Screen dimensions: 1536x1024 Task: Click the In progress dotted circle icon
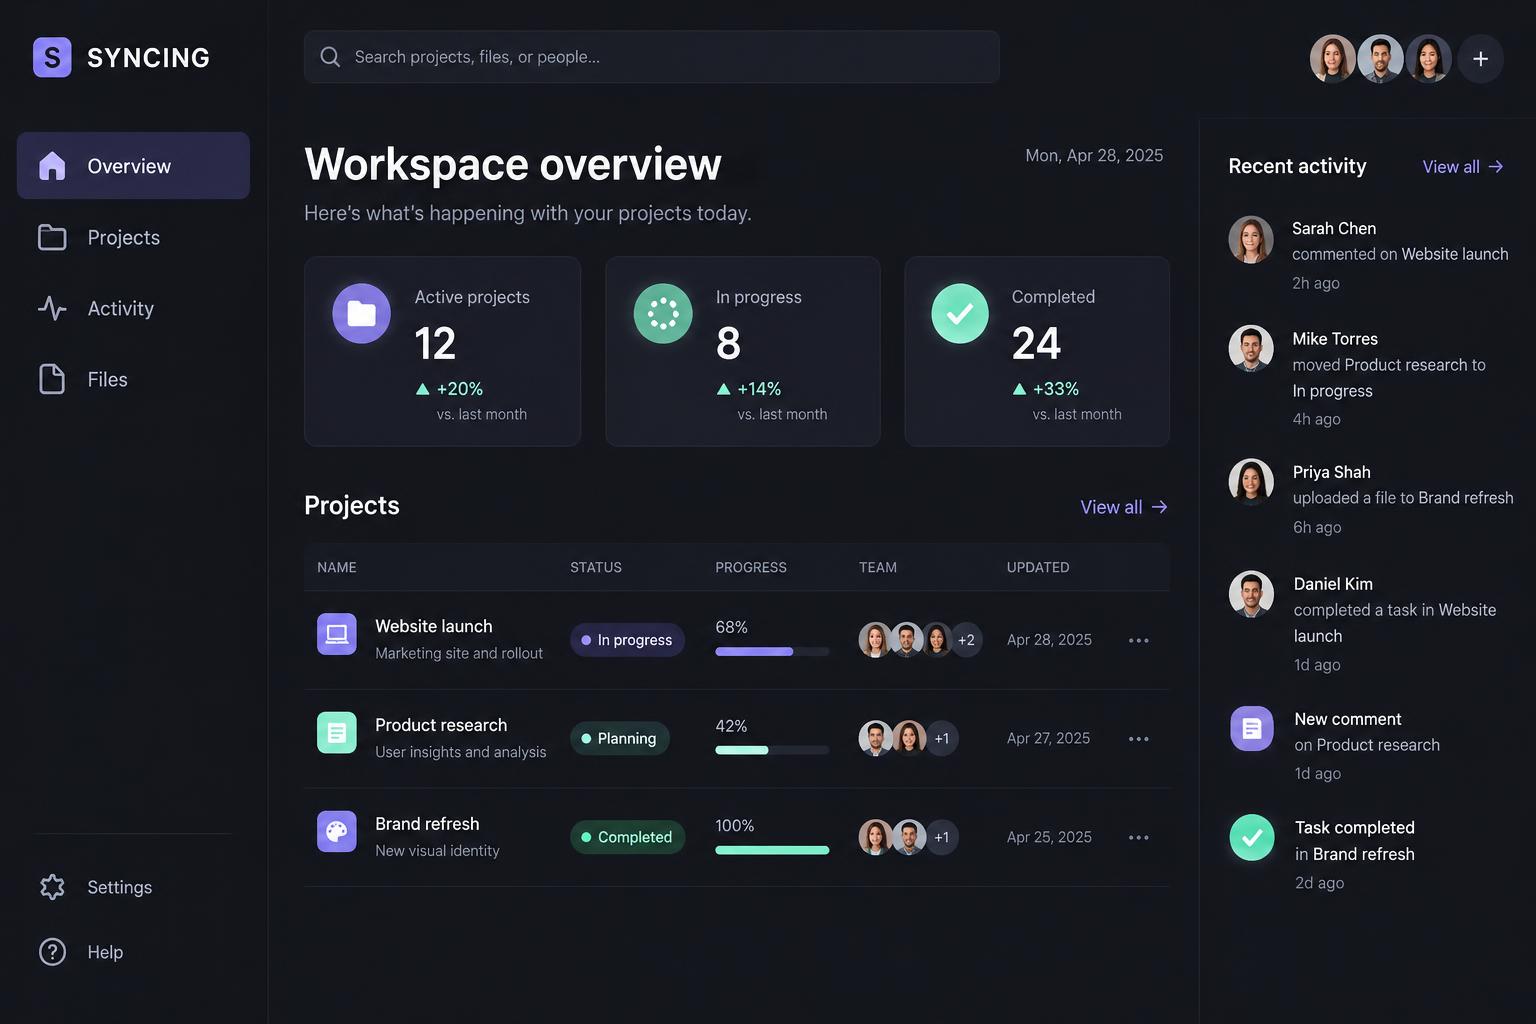tap(663, 314)
